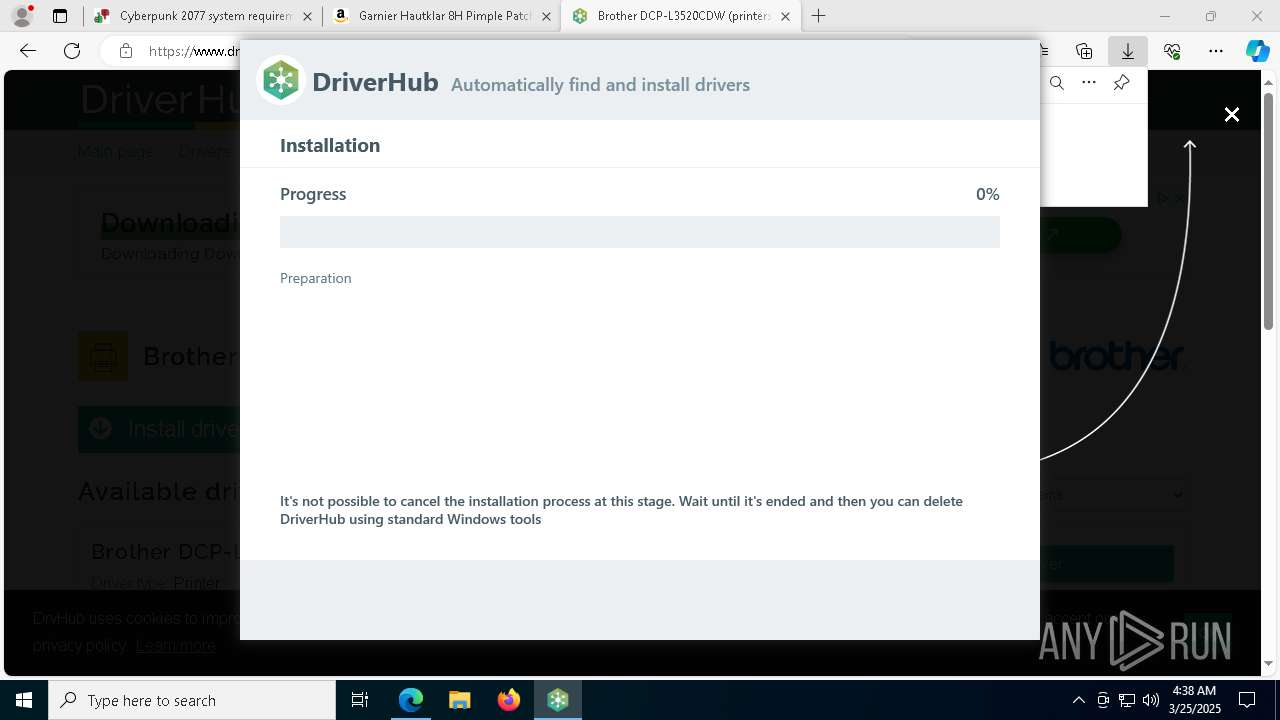Screen dimensions: 1280x720
Task: Click the DriverHub logo icon in installer
Action: 281,81
